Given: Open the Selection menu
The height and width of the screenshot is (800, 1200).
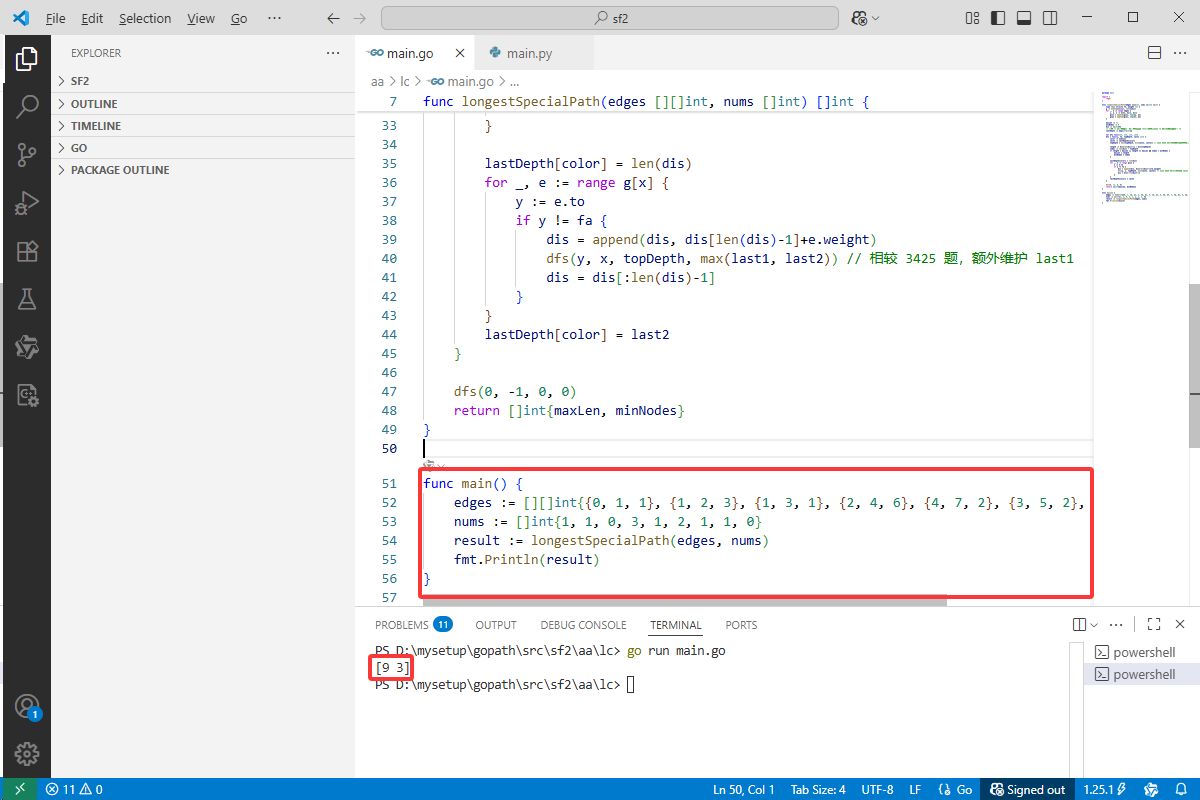Looking at the screenshot, I should (x=145, y=18).
